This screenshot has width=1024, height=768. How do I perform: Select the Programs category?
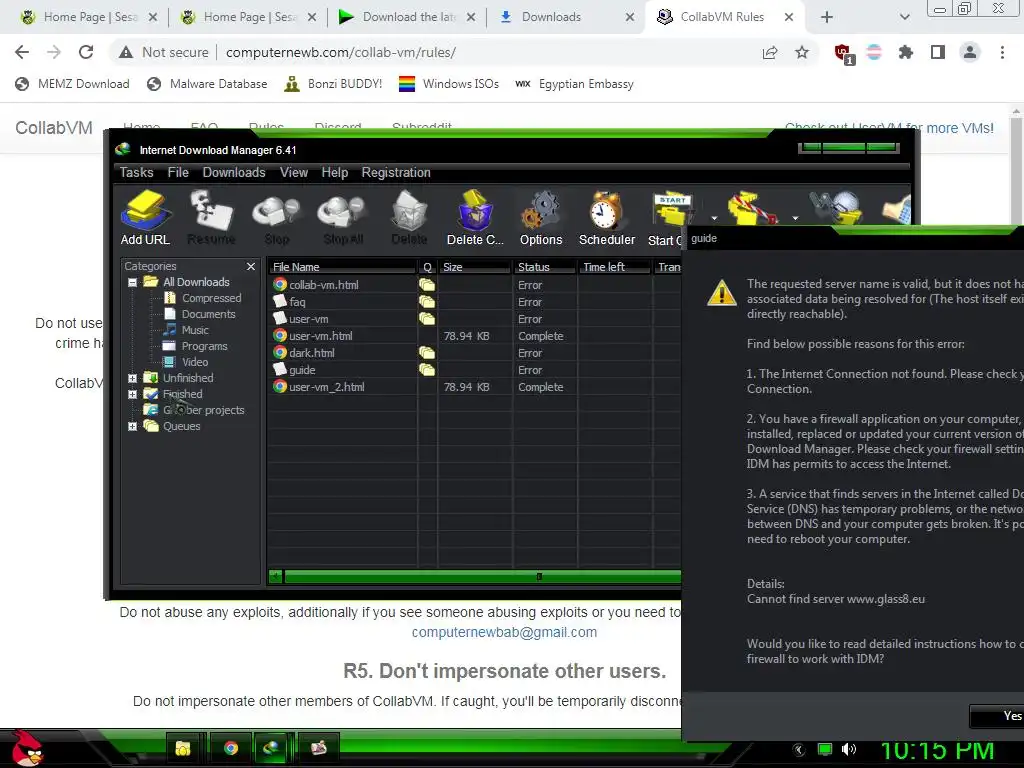[204, 346]
